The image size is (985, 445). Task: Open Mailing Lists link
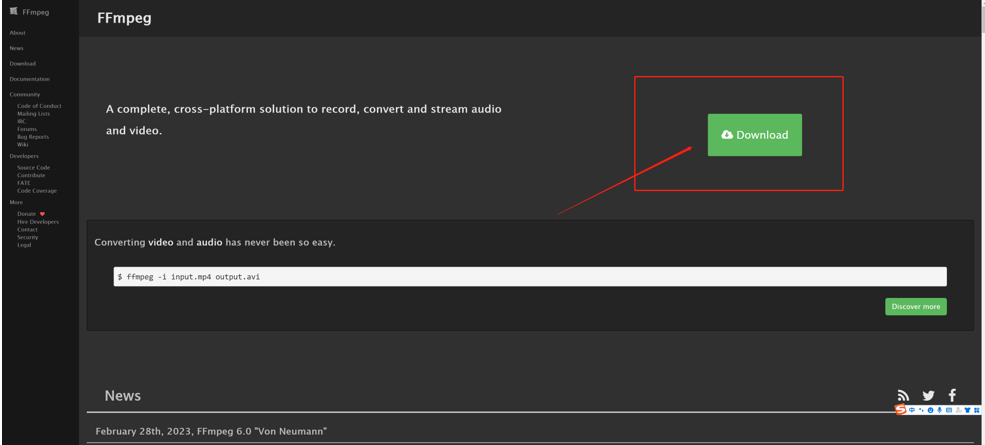click(33, 114)
